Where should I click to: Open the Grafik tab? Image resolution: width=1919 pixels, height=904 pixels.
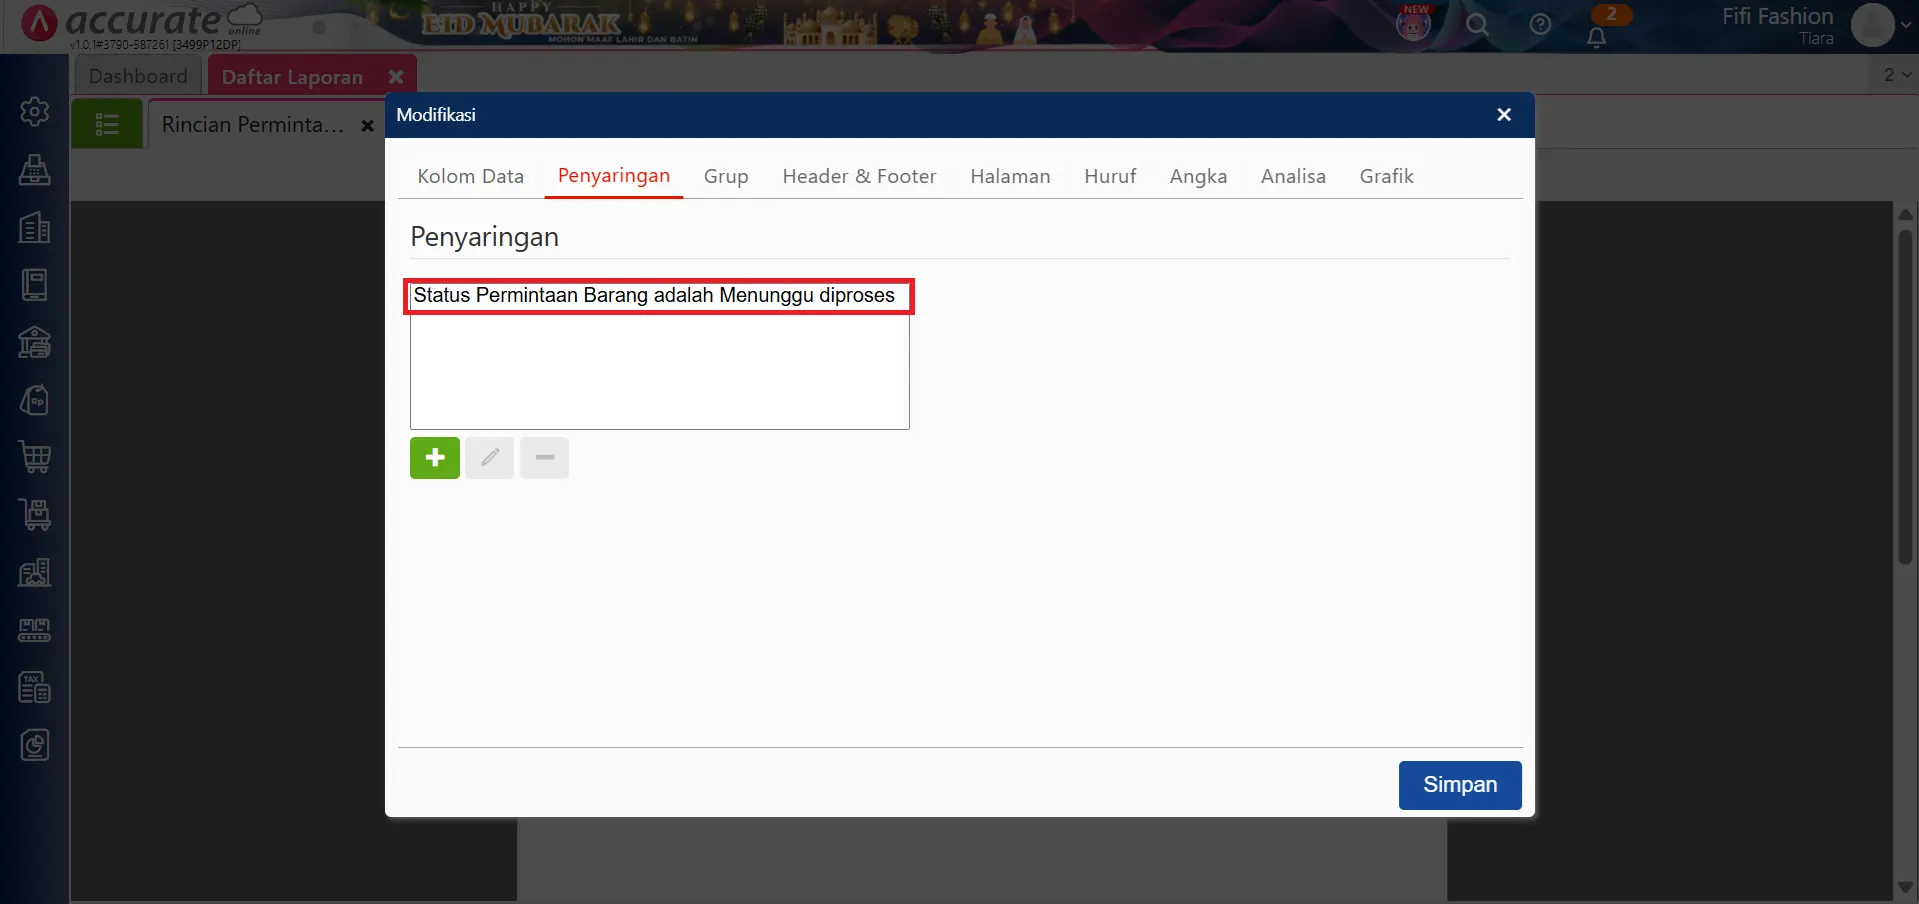(x=1386, y=176)
